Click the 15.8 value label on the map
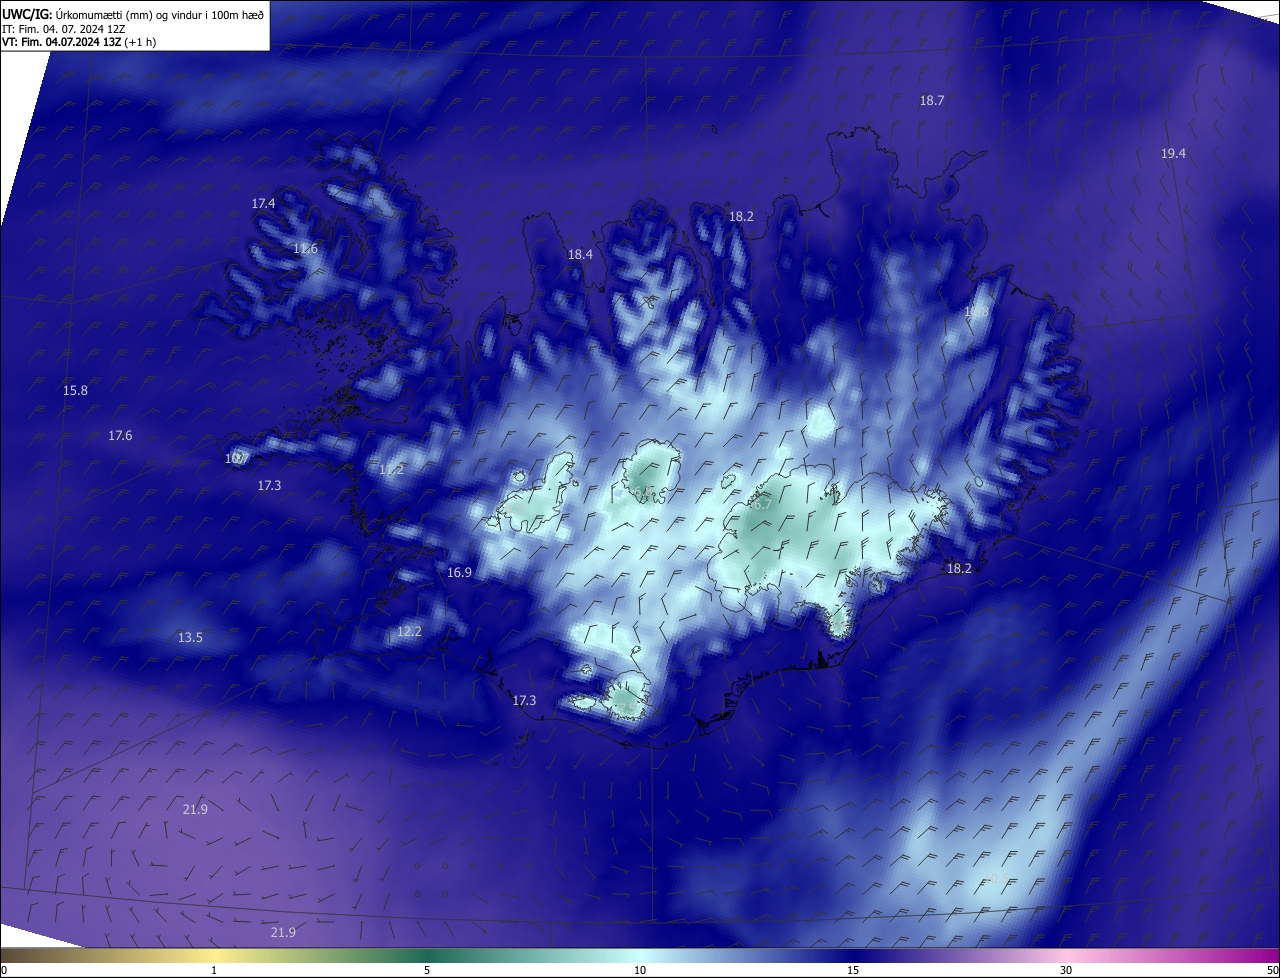The width and height of the screenshot is (1280, 978). [x=75, y=390]
